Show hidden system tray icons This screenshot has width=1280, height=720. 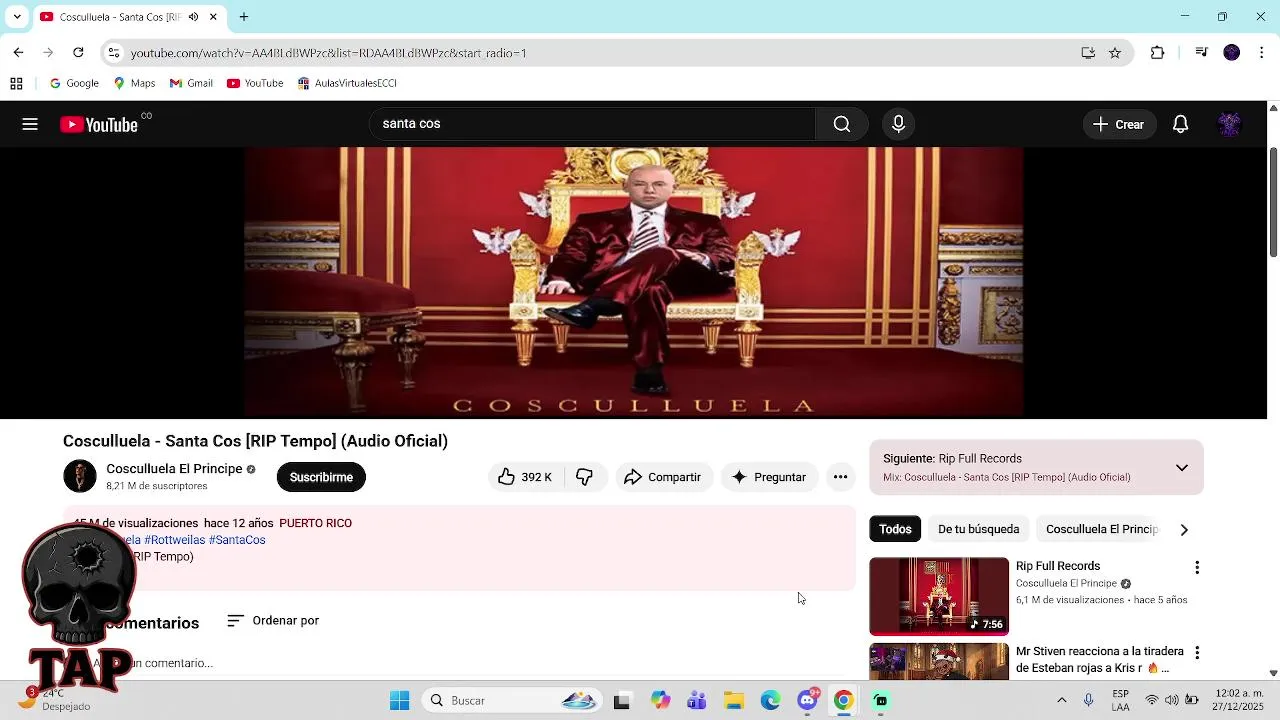(1062, 701)
